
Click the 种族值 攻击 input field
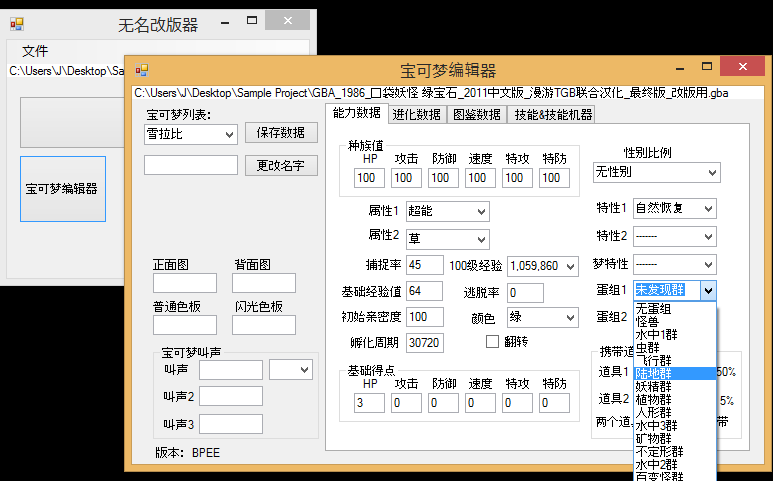point(406,178)
